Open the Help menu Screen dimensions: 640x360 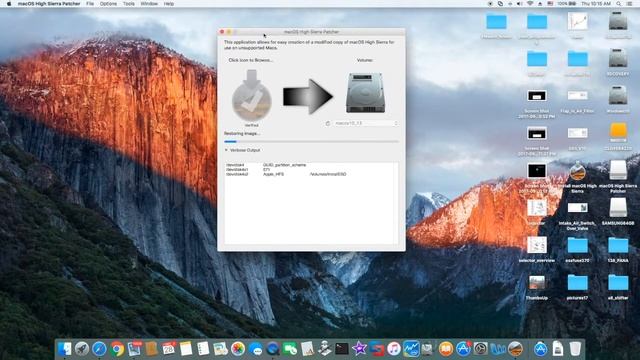pyautogui.click(x=169, y=4)
